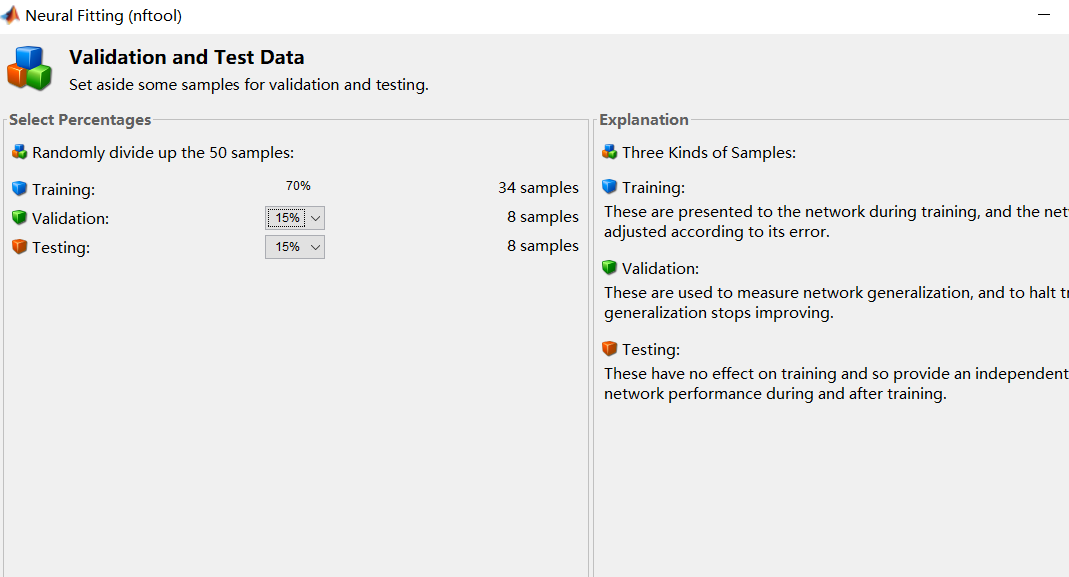1069x577 pixels.
Task: Click the 'Validation and Test Data' heading
Action: tap(187, 57)
